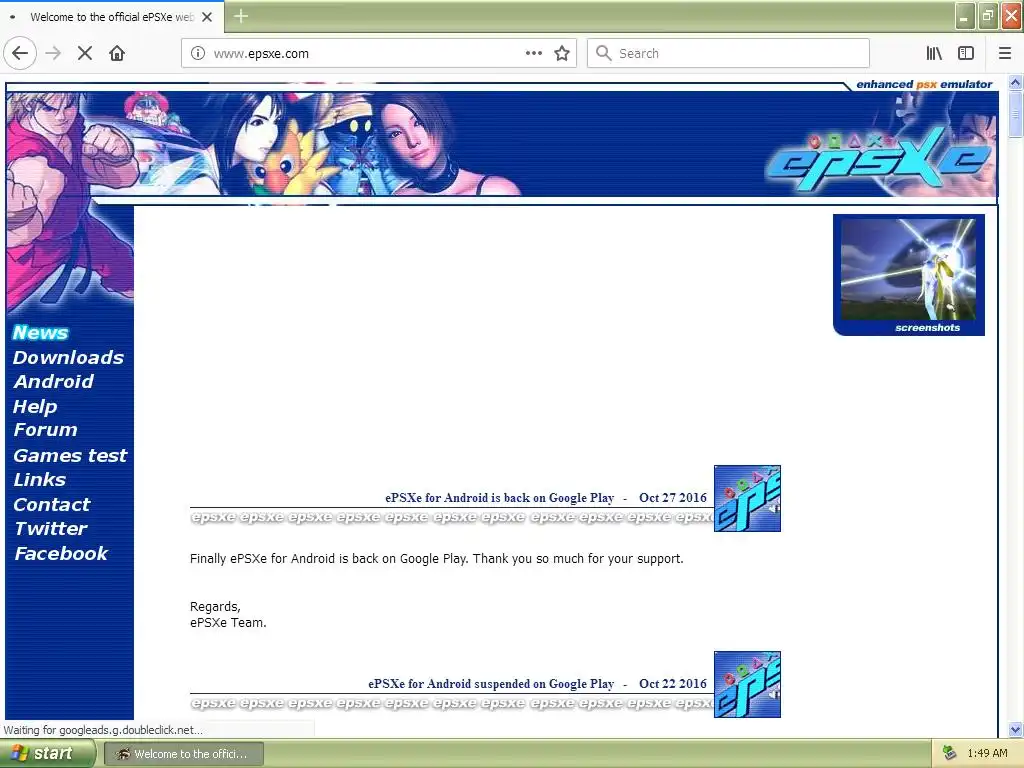Click 'enhanced psx emulator' banner text
The width and height of the screenshot is (1024, 768).
coord(924,84)
